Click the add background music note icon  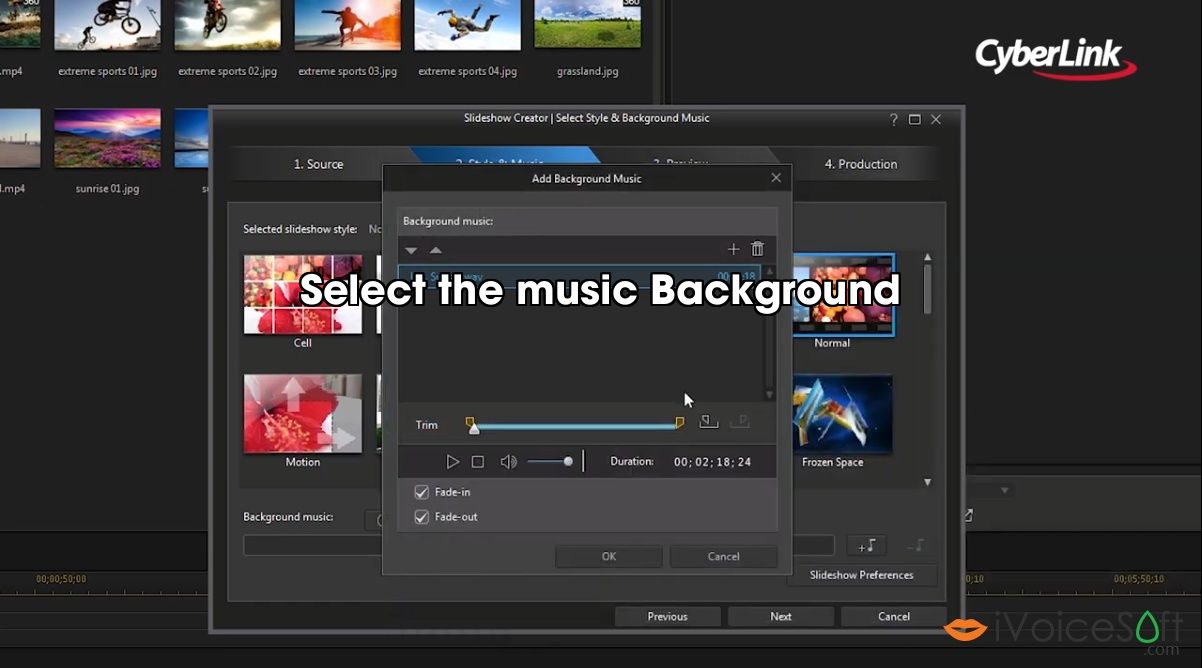pyautogui.click(x=866, y=545)
